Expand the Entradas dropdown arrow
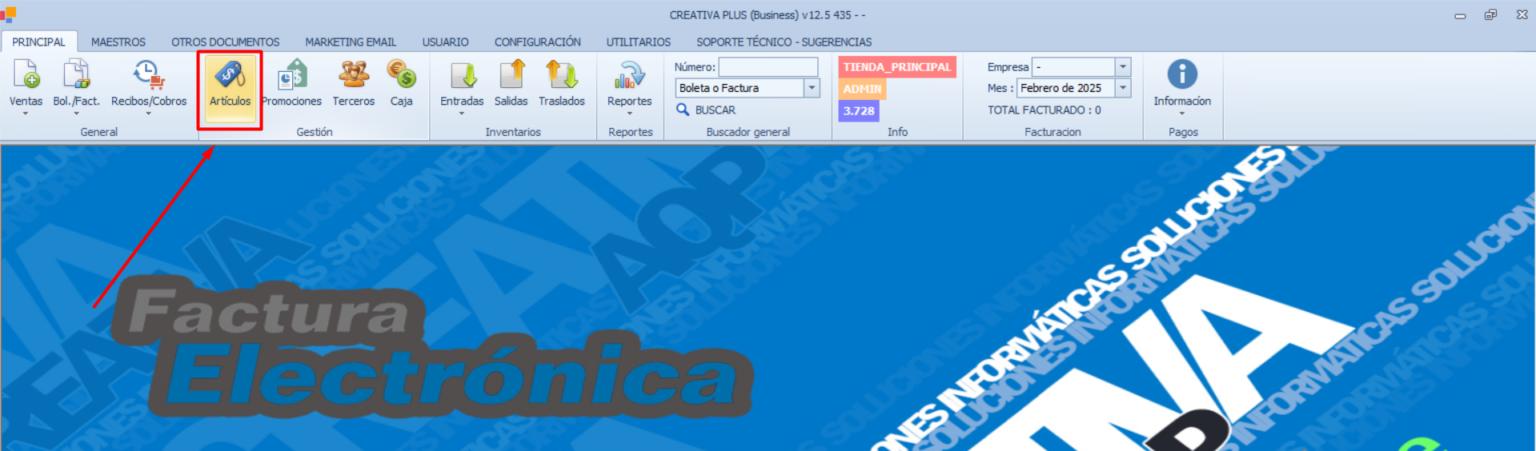Viewport: 1536px width, 451px height. [462, 113]
